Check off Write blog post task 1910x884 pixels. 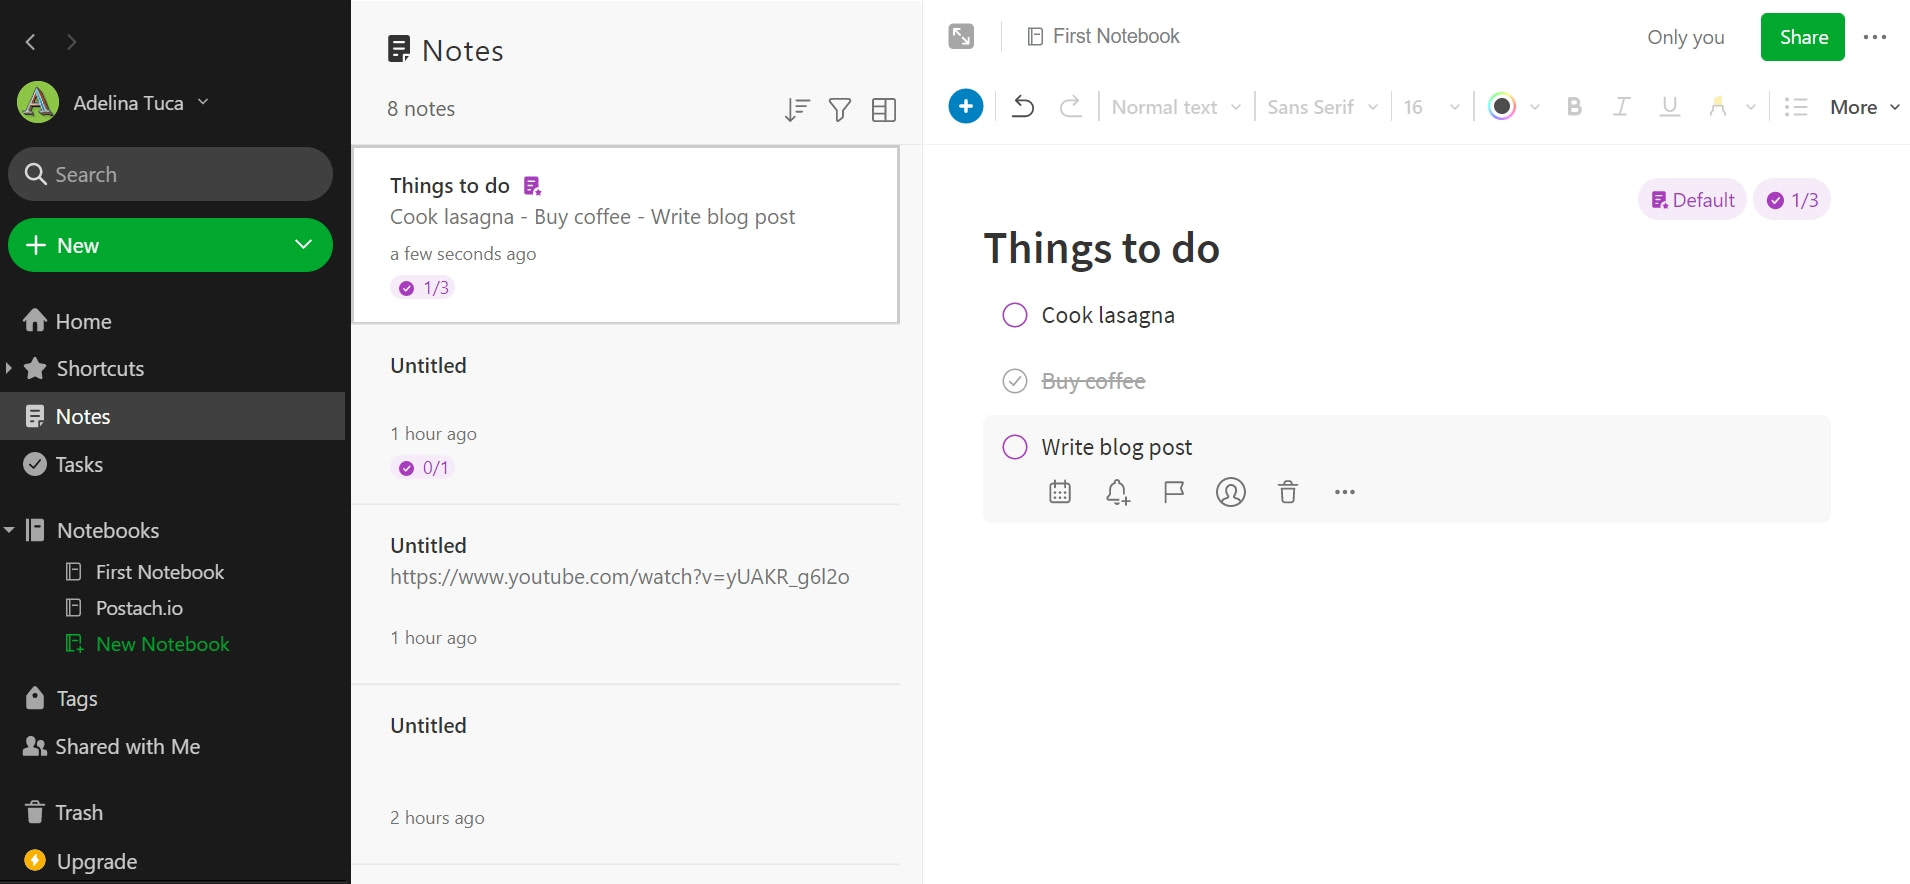(1015, 447)
